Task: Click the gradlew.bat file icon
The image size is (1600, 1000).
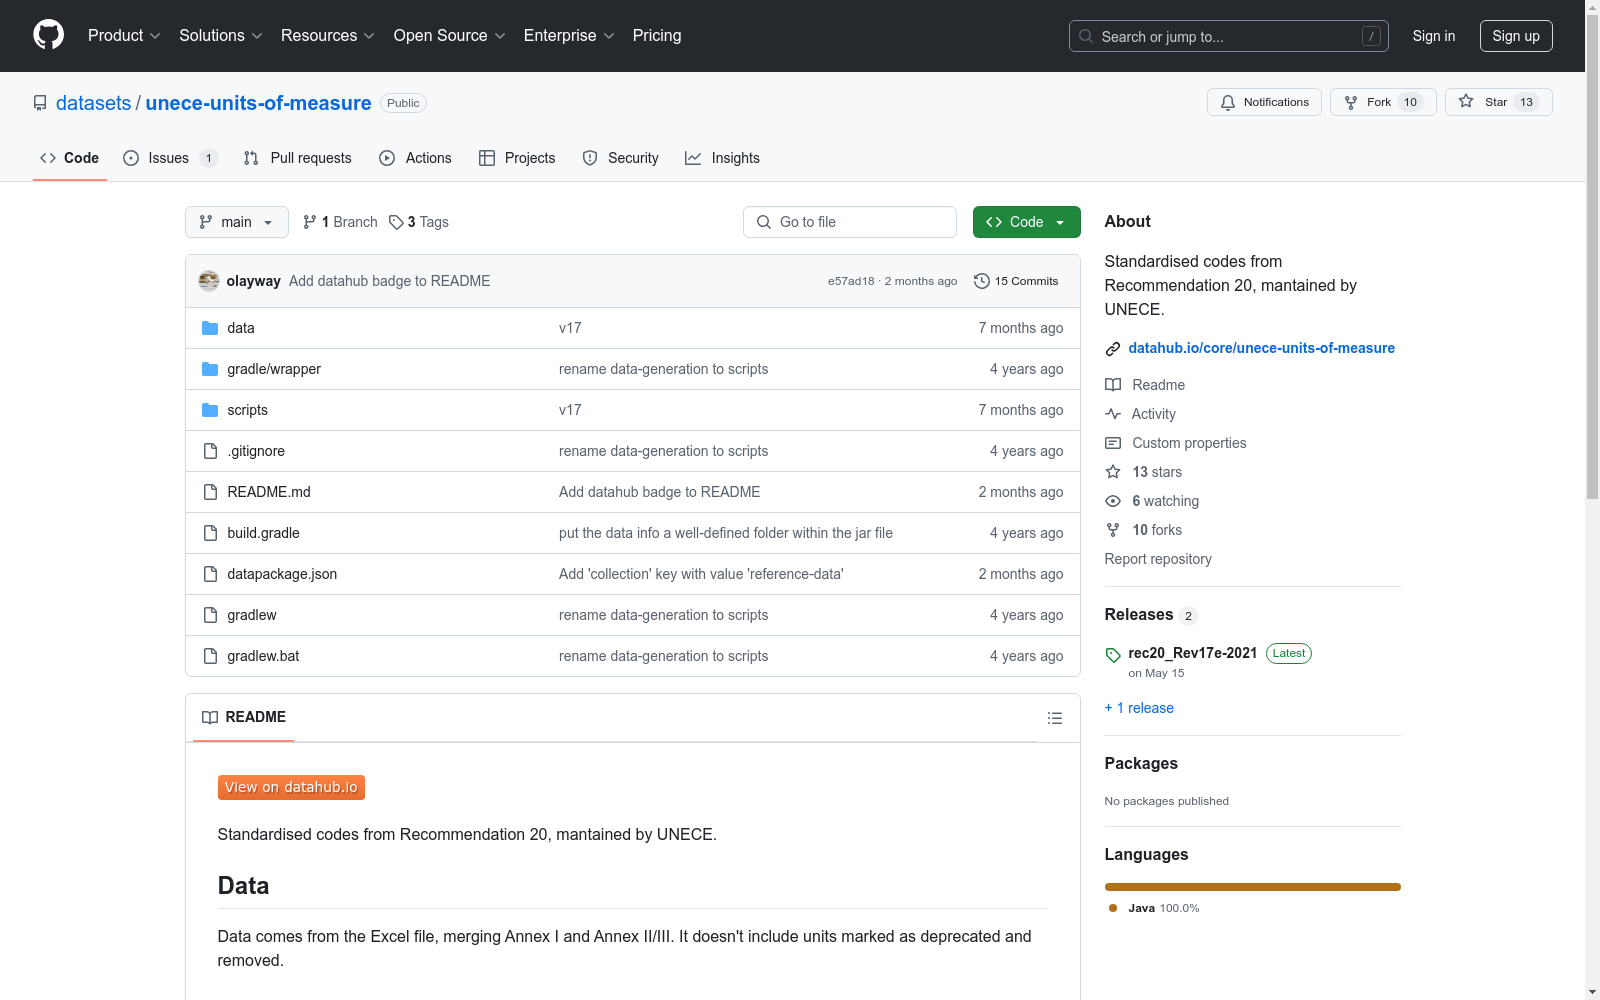Action: [210, 656]
